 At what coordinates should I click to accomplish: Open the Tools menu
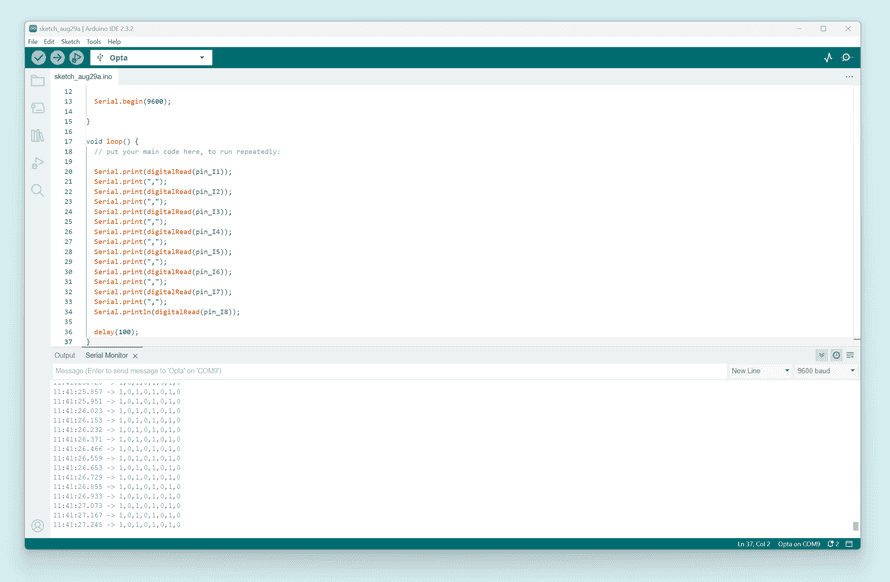pyautogui.click(x=94, y=42)
